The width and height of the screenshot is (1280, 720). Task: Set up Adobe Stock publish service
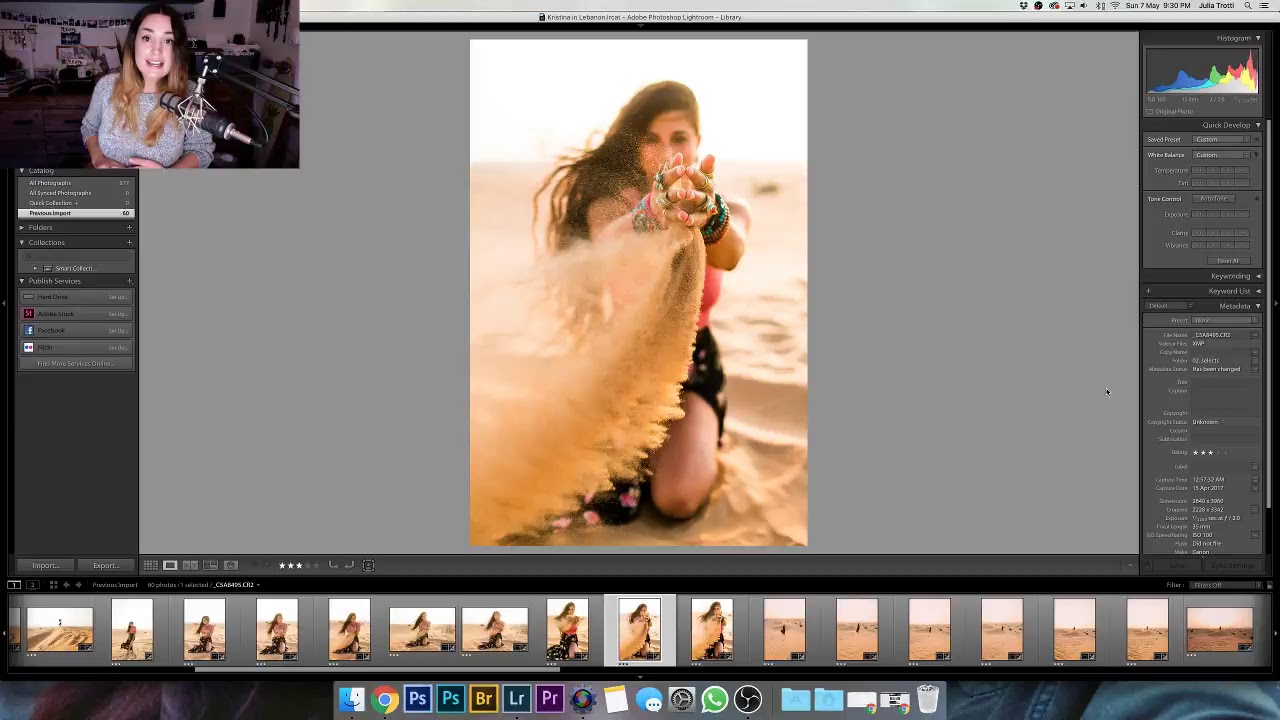117,314
